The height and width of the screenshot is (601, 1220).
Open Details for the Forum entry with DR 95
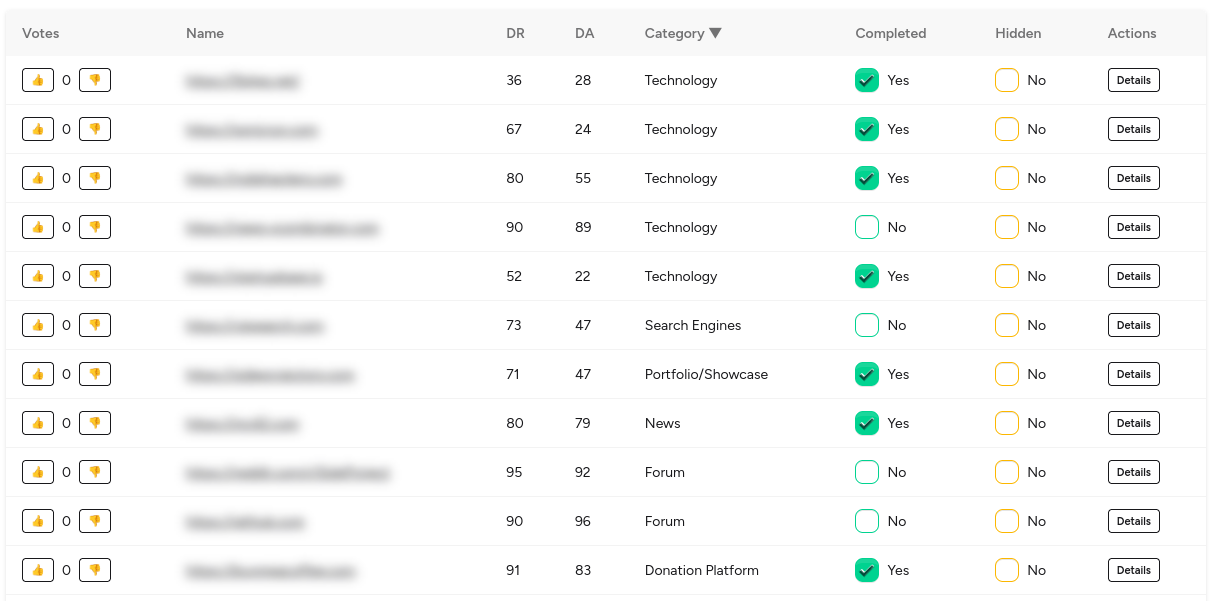1133,472
